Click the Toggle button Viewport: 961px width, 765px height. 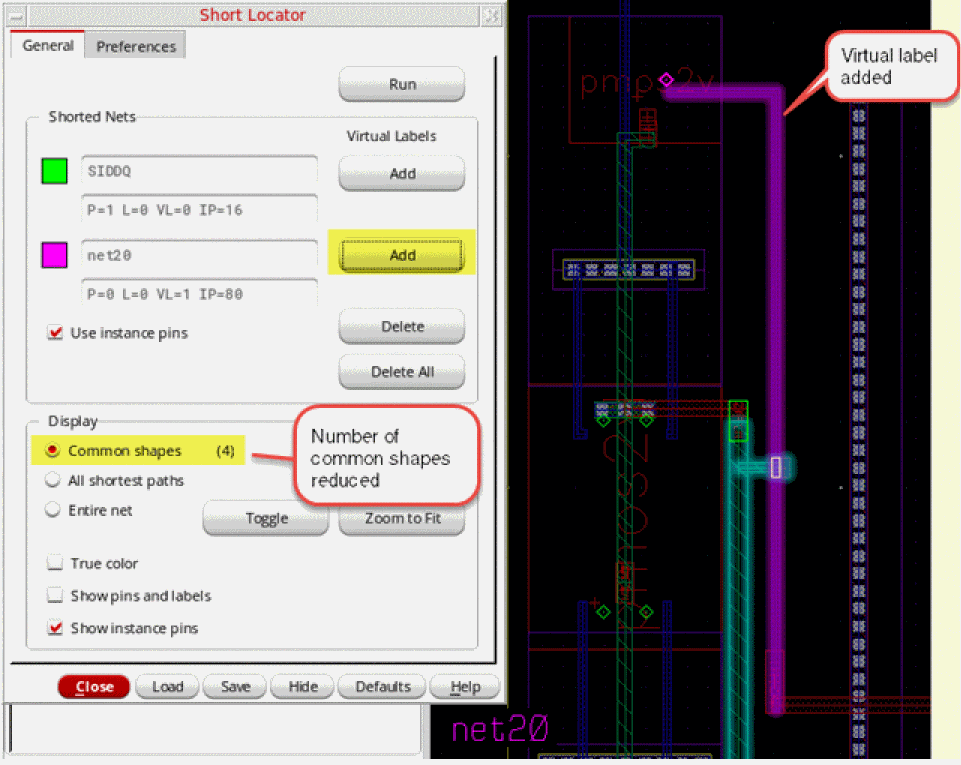[266, 519]
